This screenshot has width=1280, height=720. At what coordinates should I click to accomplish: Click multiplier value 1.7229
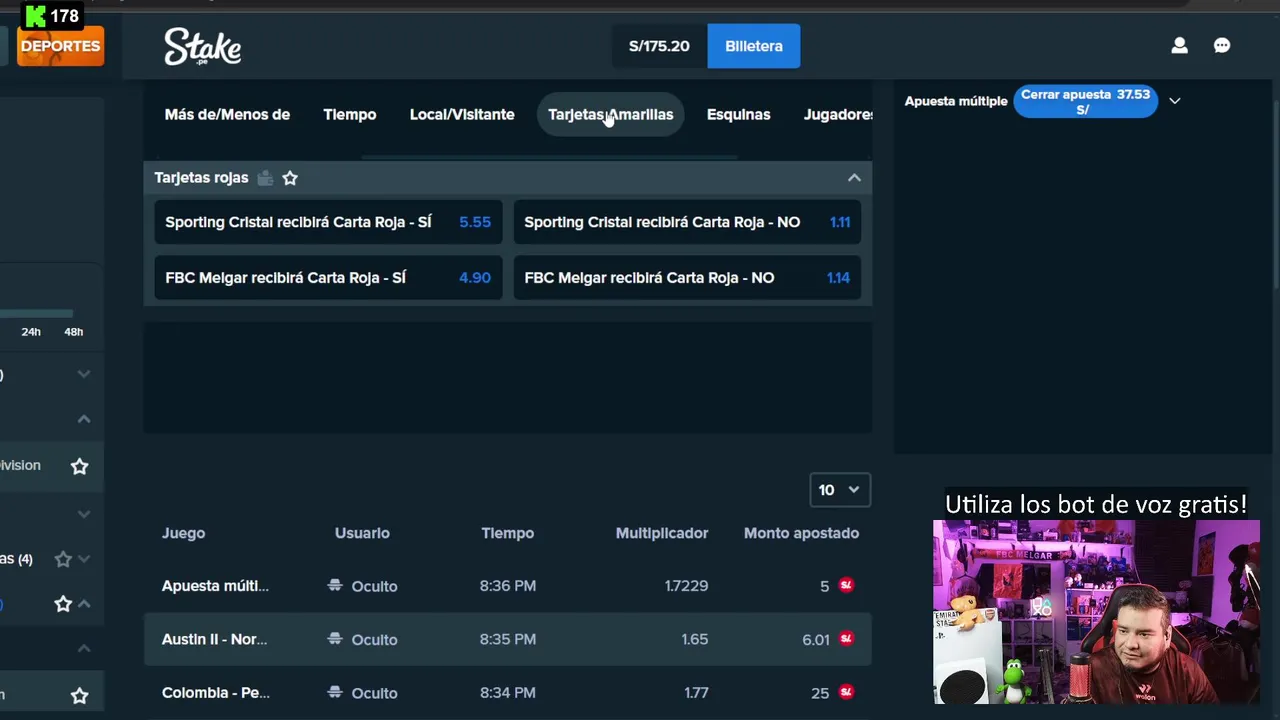(686, 586)
